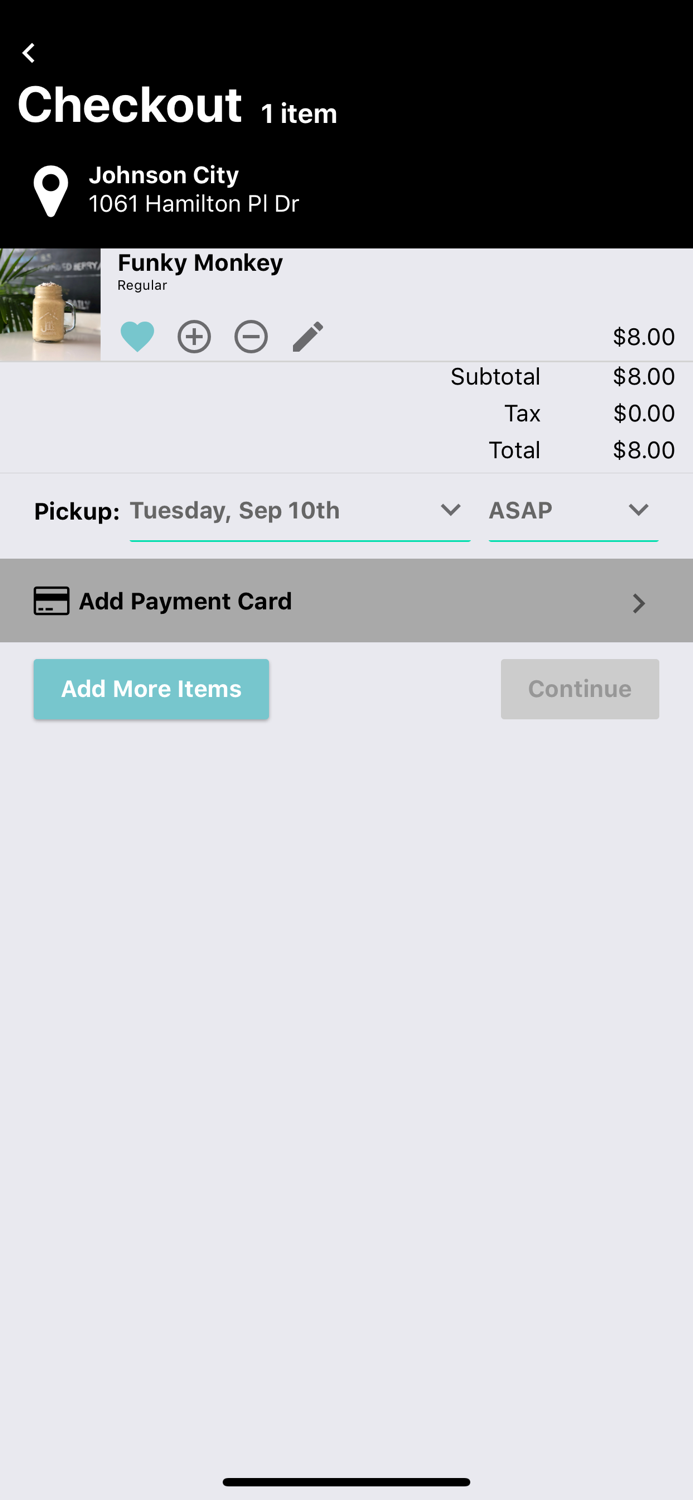Tap the 1061 Hamilton Pl Dr address
This screenshot has width=693, height=1500.
coord(194,204)
